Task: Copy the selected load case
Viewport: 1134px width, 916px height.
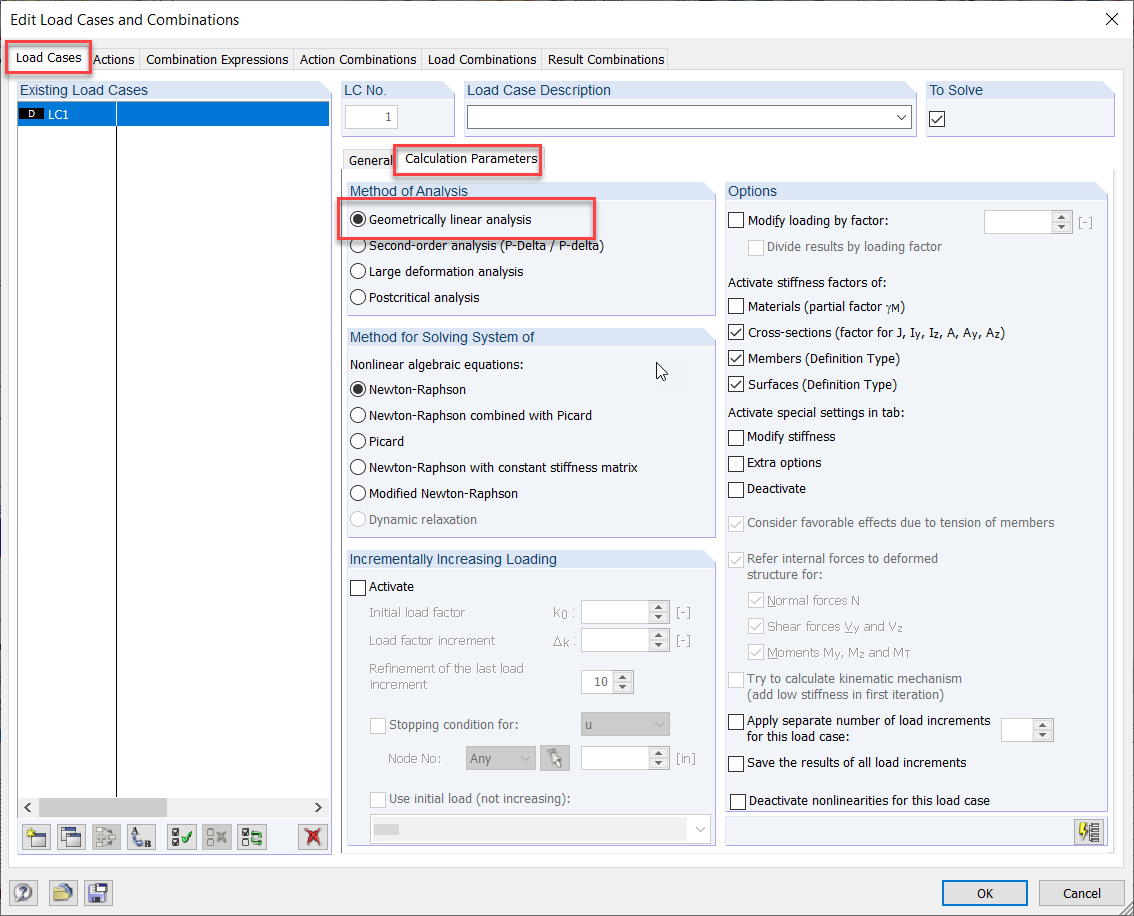Action: pyautogui.click(x=71, y=837)
